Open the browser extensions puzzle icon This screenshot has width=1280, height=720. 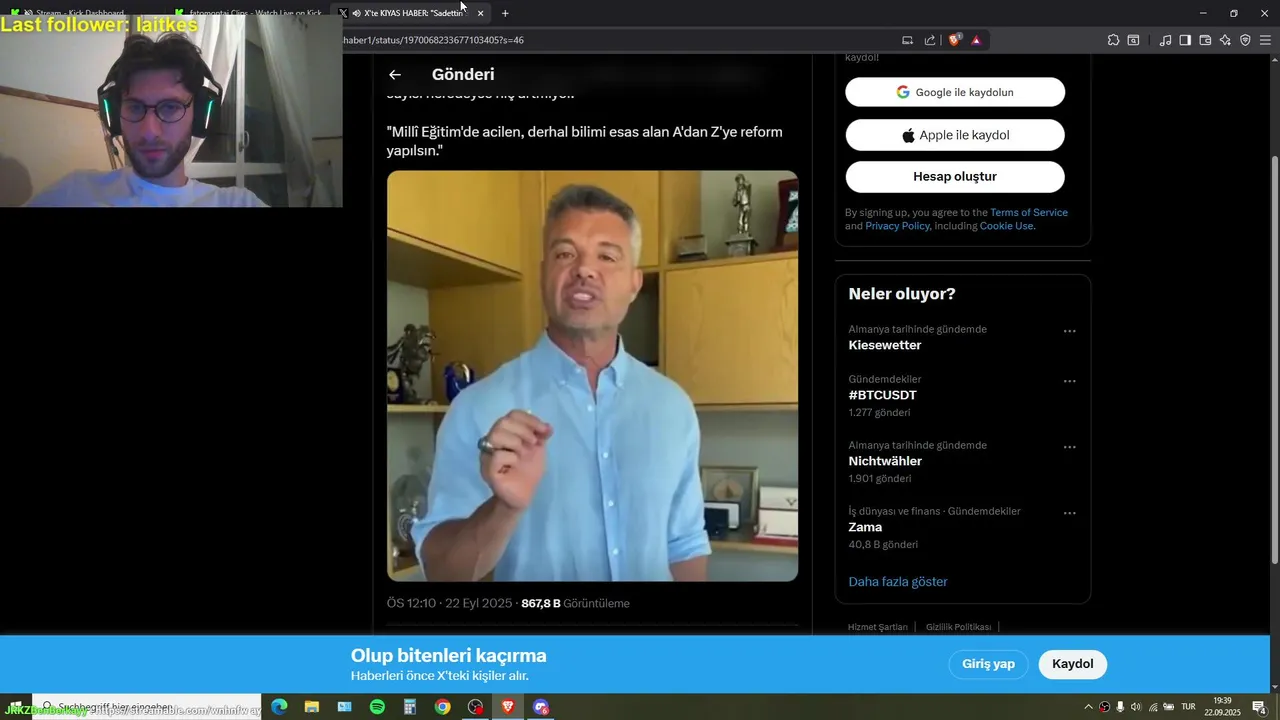pyautogui.click(x=1113, y=40)
